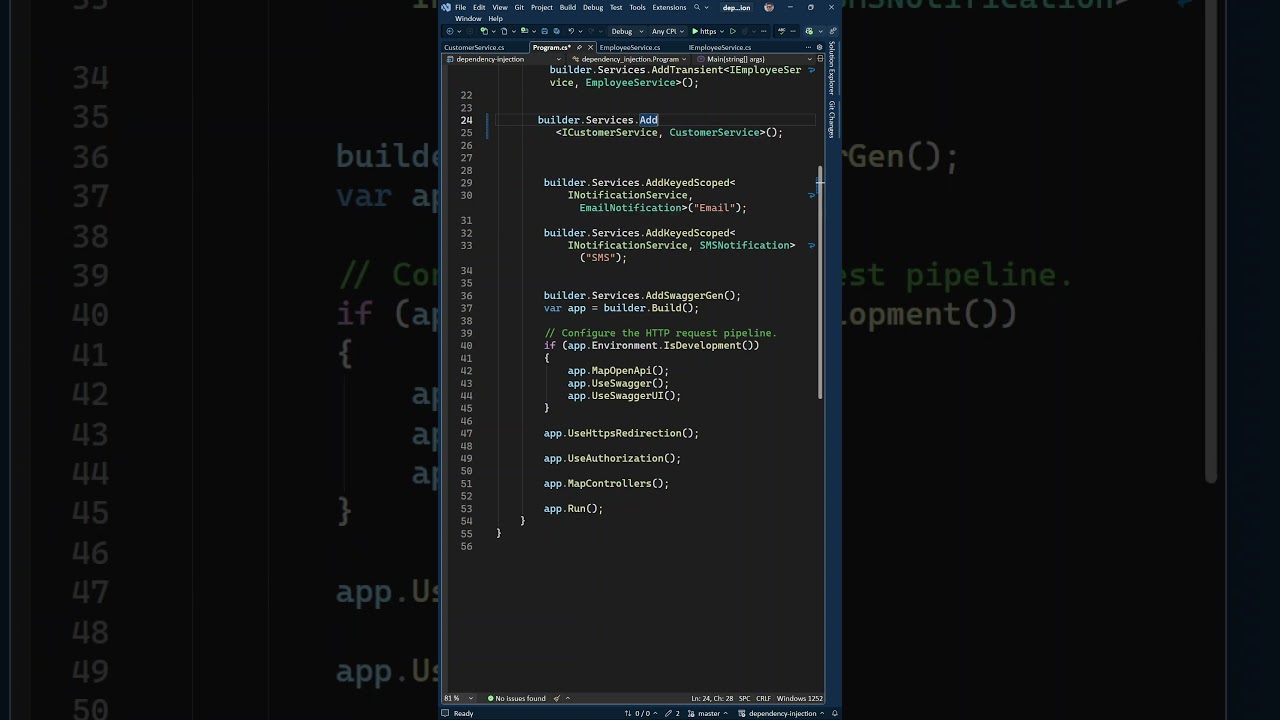Click the app.Run(); code line
The image size is (1280, 720).
(x=574, y=509)
